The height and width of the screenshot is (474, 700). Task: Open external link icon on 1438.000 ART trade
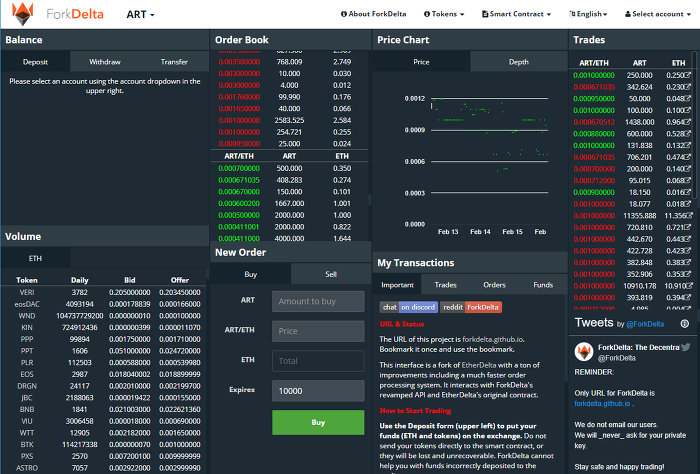688,122
